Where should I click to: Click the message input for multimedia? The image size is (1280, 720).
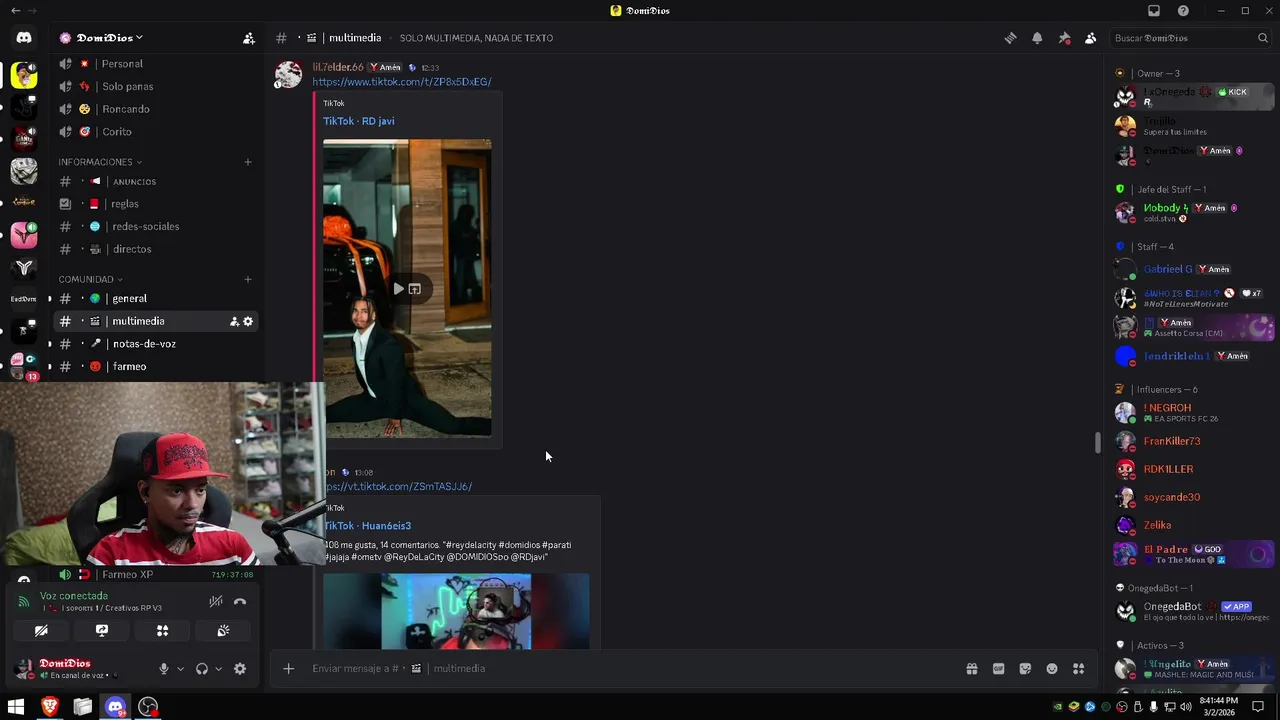pos(630,669)
